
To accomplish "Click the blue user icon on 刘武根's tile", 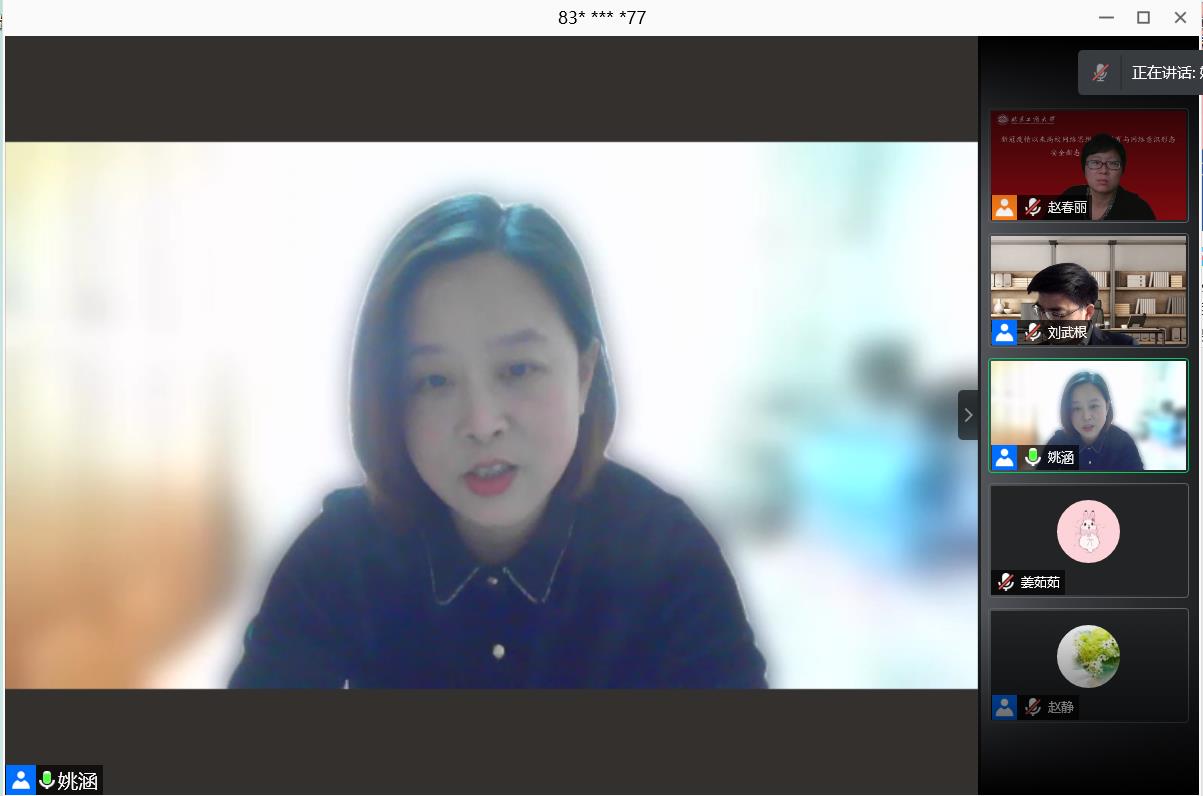I will pos(1004,332).
